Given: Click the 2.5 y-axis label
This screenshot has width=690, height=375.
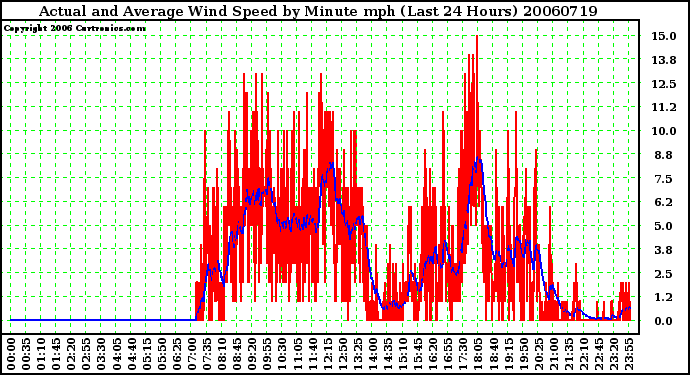Looking at the screenshot, I should [x=664, y=274].
